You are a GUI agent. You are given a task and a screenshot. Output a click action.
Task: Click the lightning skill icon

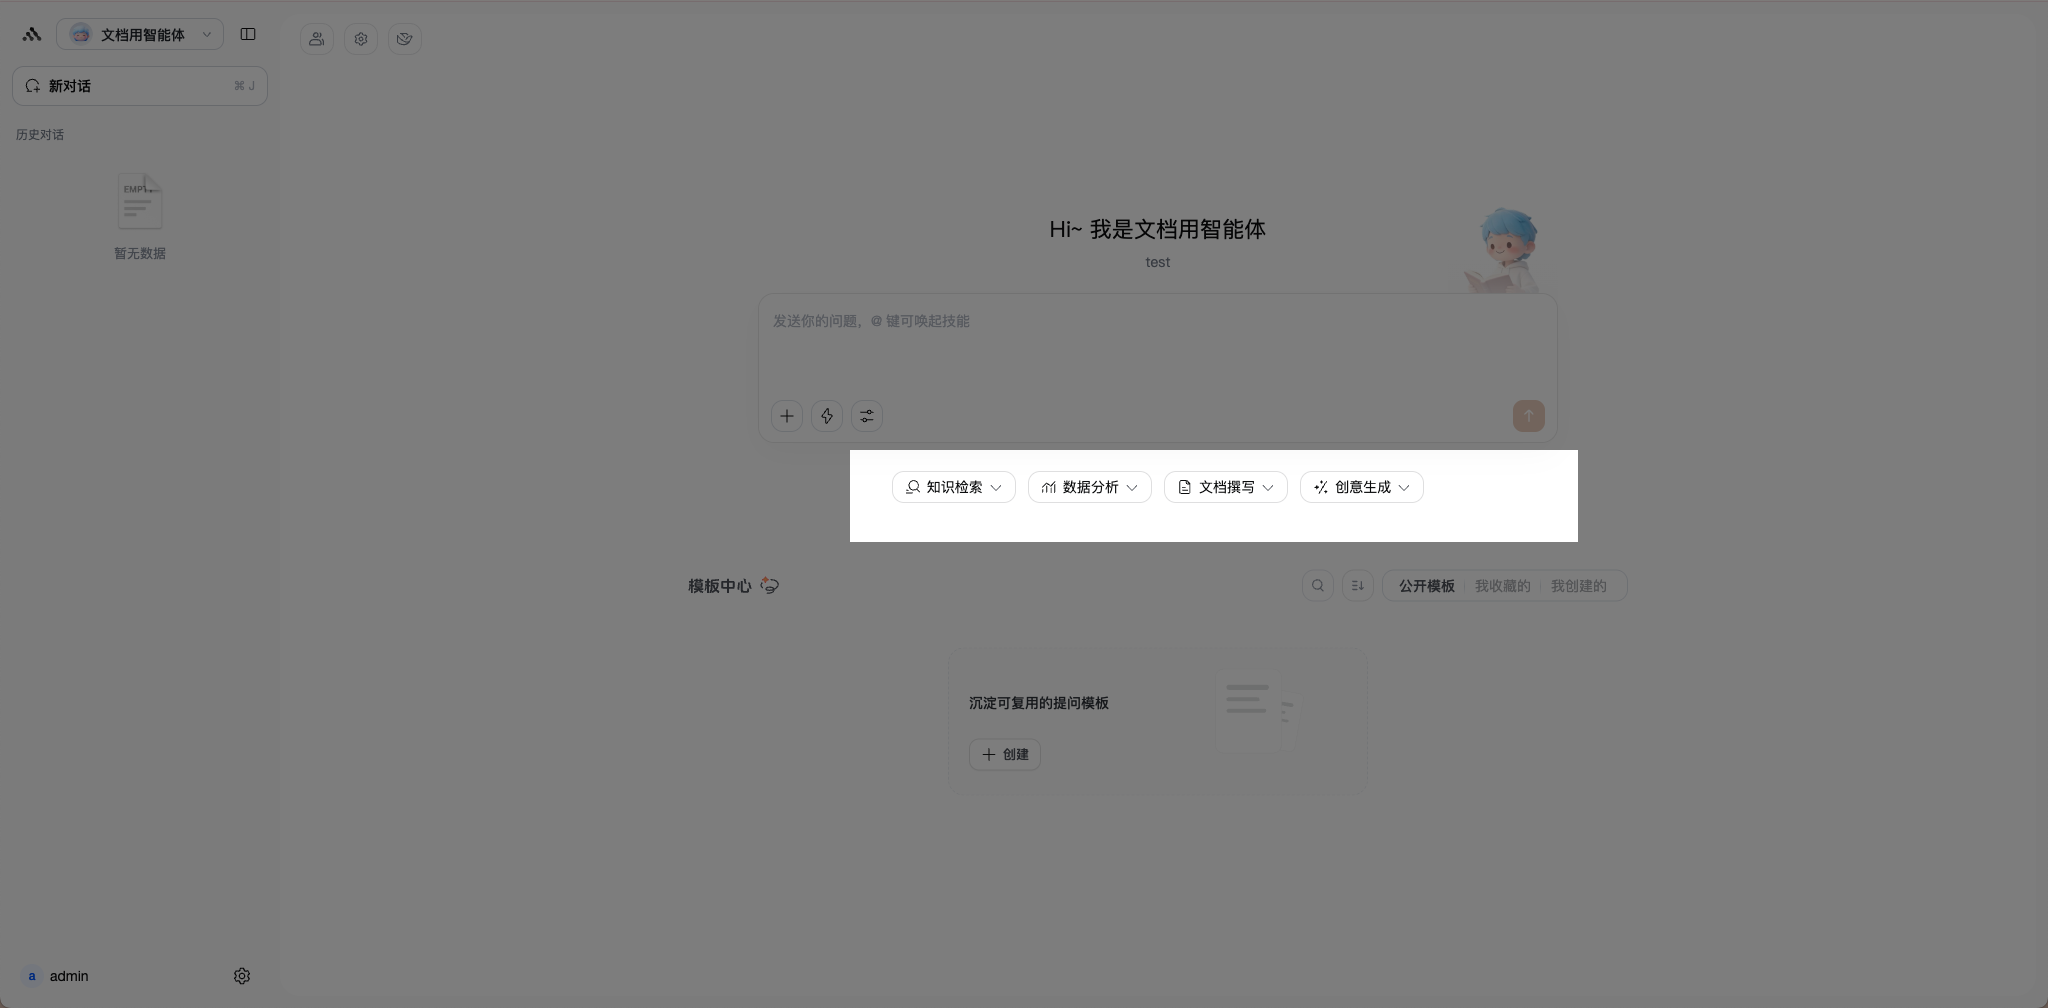(827, 416)
